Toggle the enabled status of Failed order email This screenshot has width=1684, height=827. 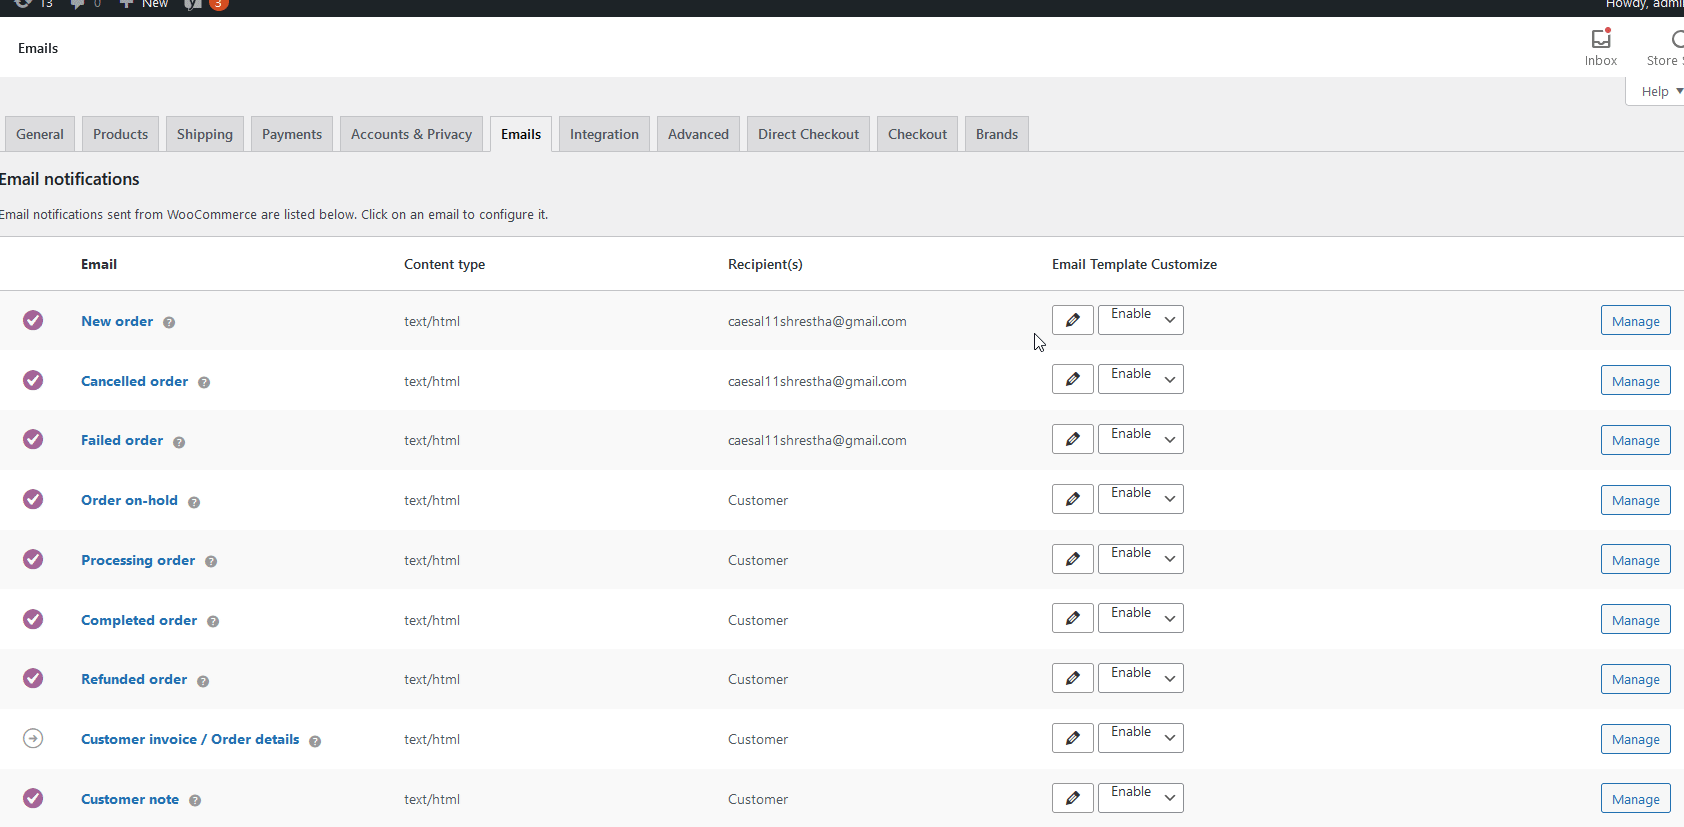pyautogui.click(x=33, y=439)
